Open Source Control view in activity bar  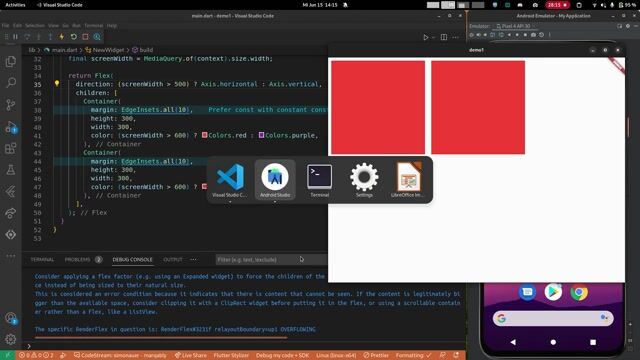[11, 104]
